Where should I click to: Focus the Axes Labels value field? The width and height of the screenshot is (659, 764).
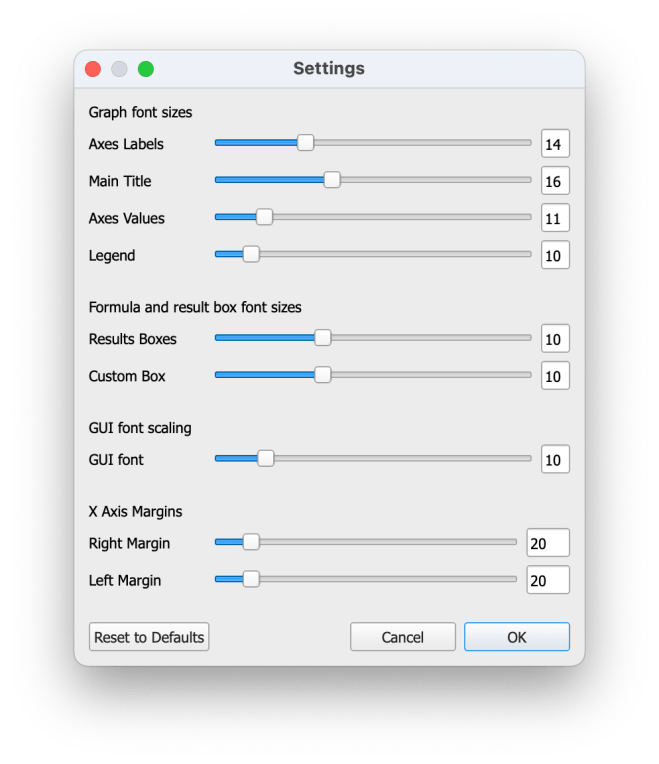tap(555, 144)
